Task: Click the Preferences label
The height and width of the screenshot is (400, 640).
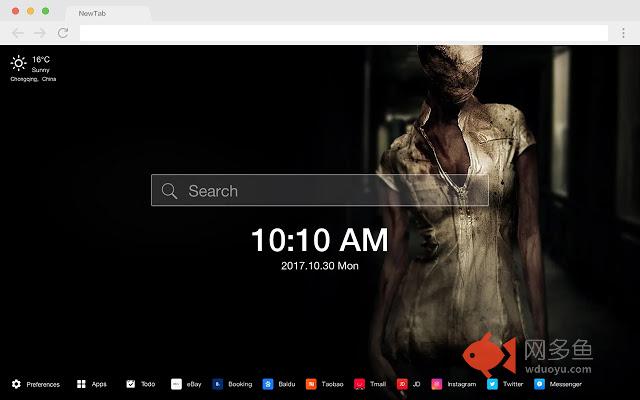Action: [x=43, y=384]
